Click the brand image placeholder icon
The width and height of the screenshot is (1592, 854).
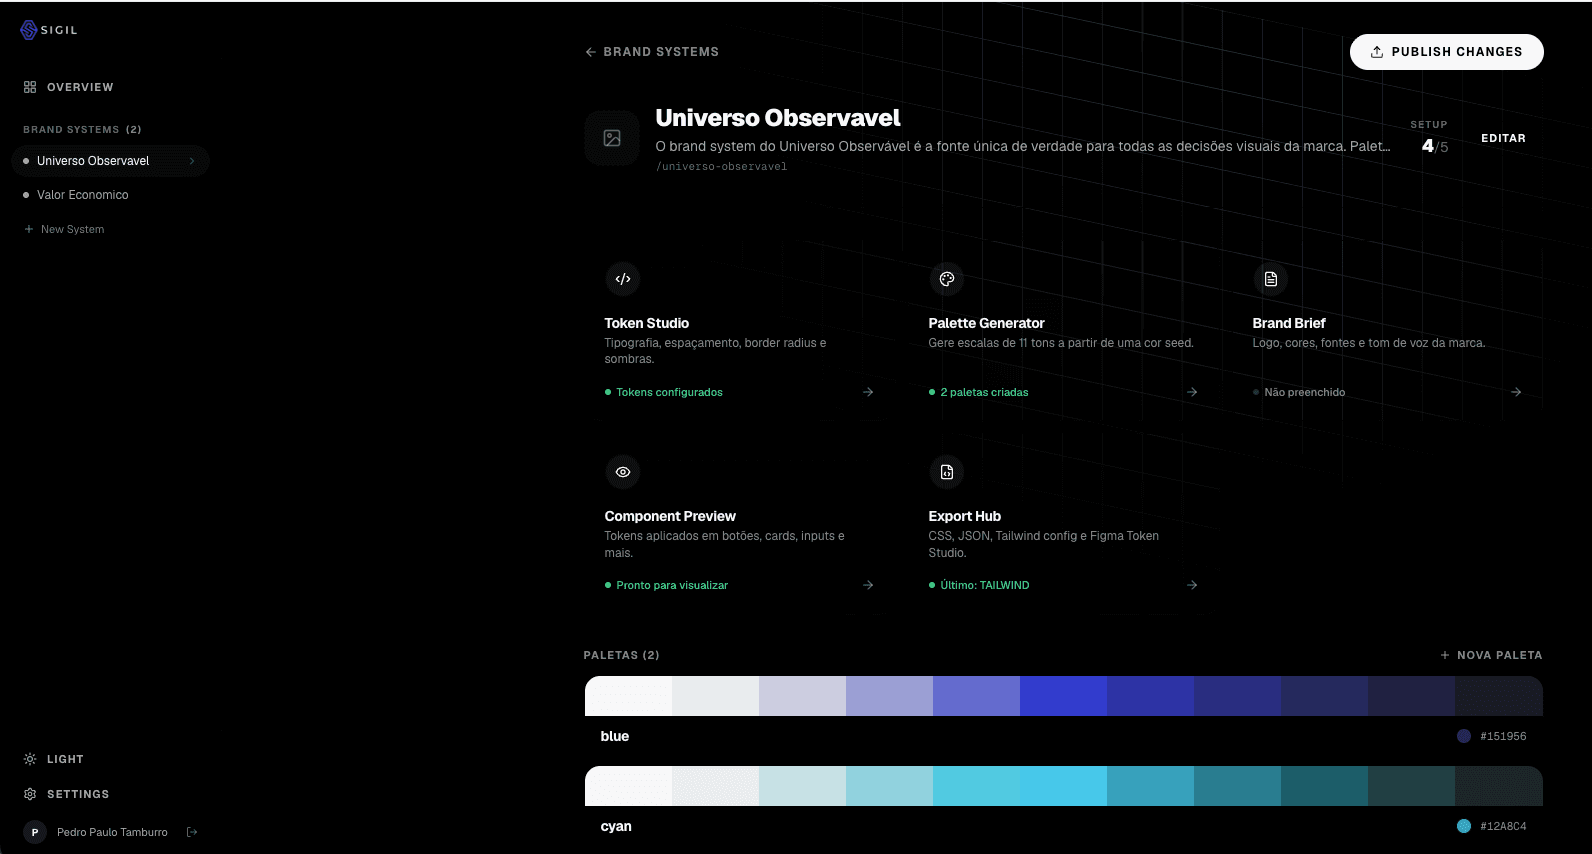pyautogui.click(x=612, y=138)
